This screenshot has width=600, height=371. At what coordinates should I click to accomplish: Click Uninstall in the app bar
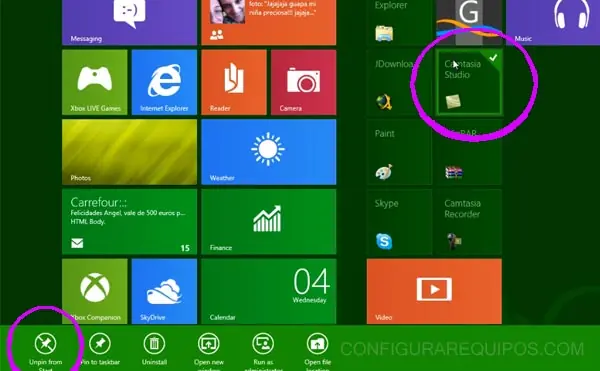154,349
